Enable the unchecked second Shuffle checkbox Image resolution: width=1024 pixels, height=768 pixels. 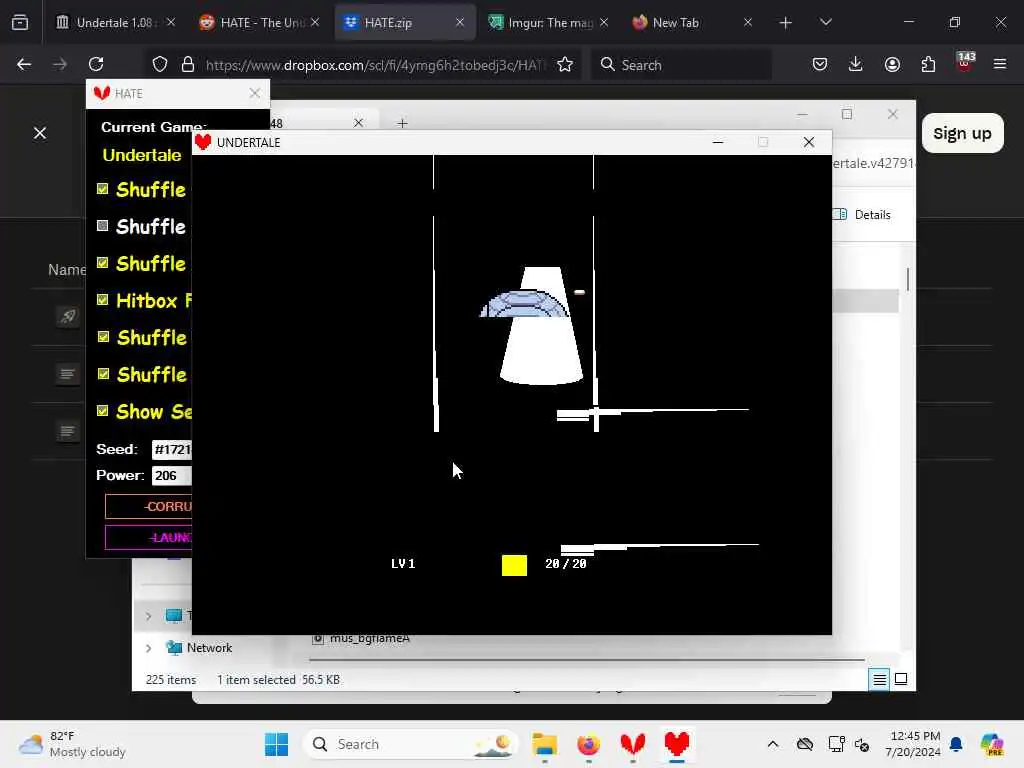103,226
